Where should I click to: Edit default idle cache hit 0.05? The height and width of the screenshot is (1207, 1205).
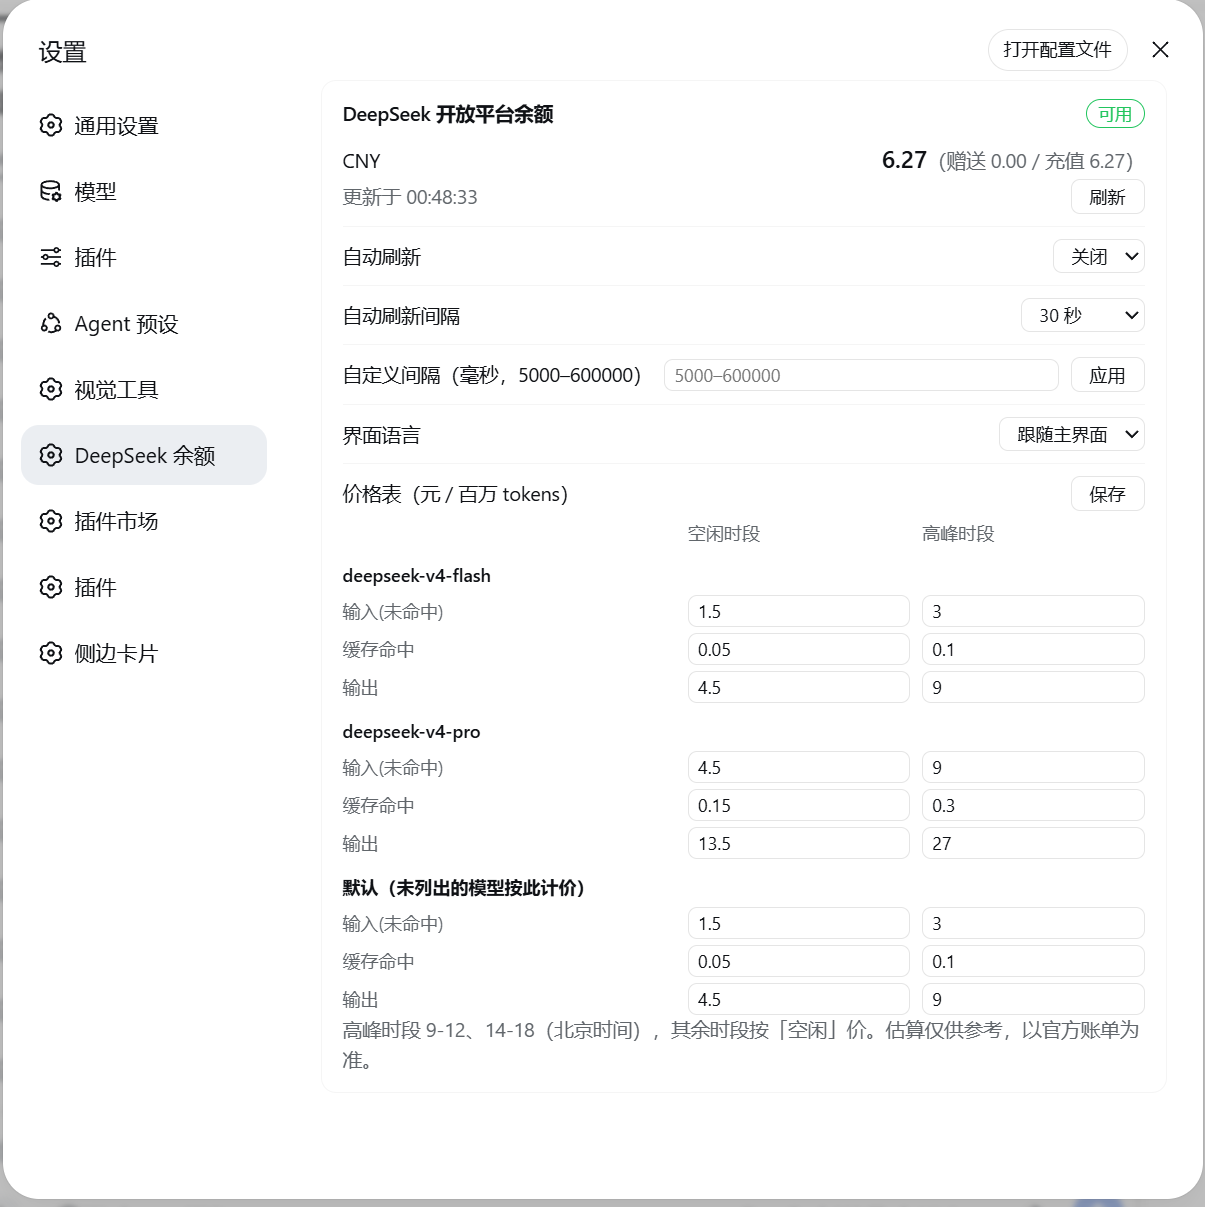point(799,961)
